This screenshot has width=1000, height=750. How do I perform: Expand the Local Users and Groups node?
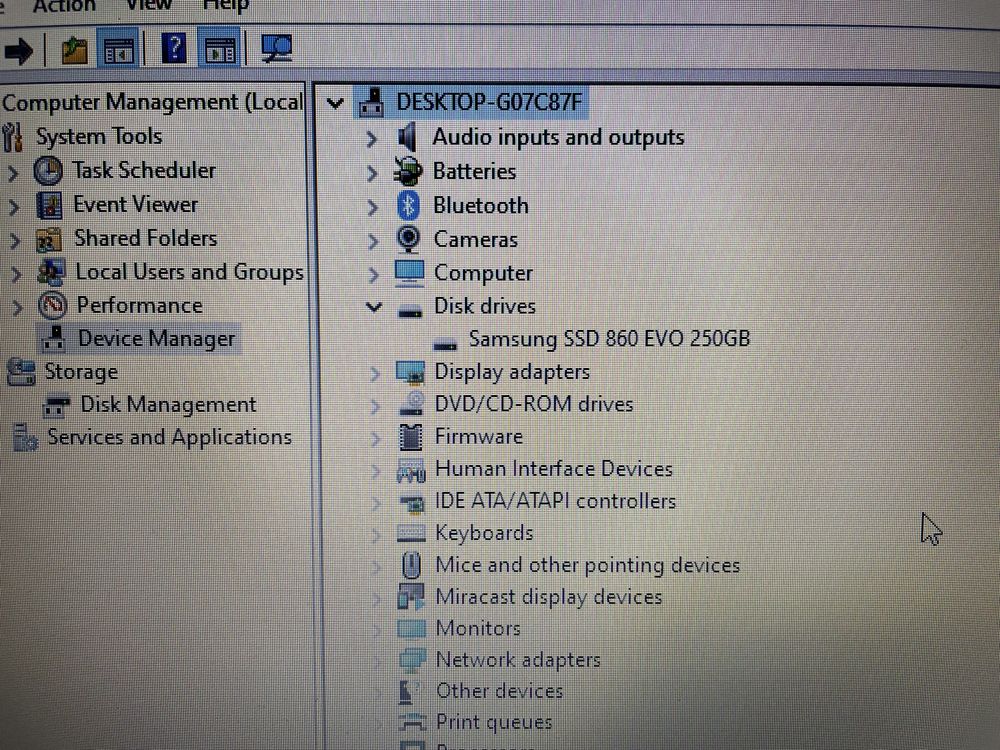pyautogui.click(x=17, y=274)
